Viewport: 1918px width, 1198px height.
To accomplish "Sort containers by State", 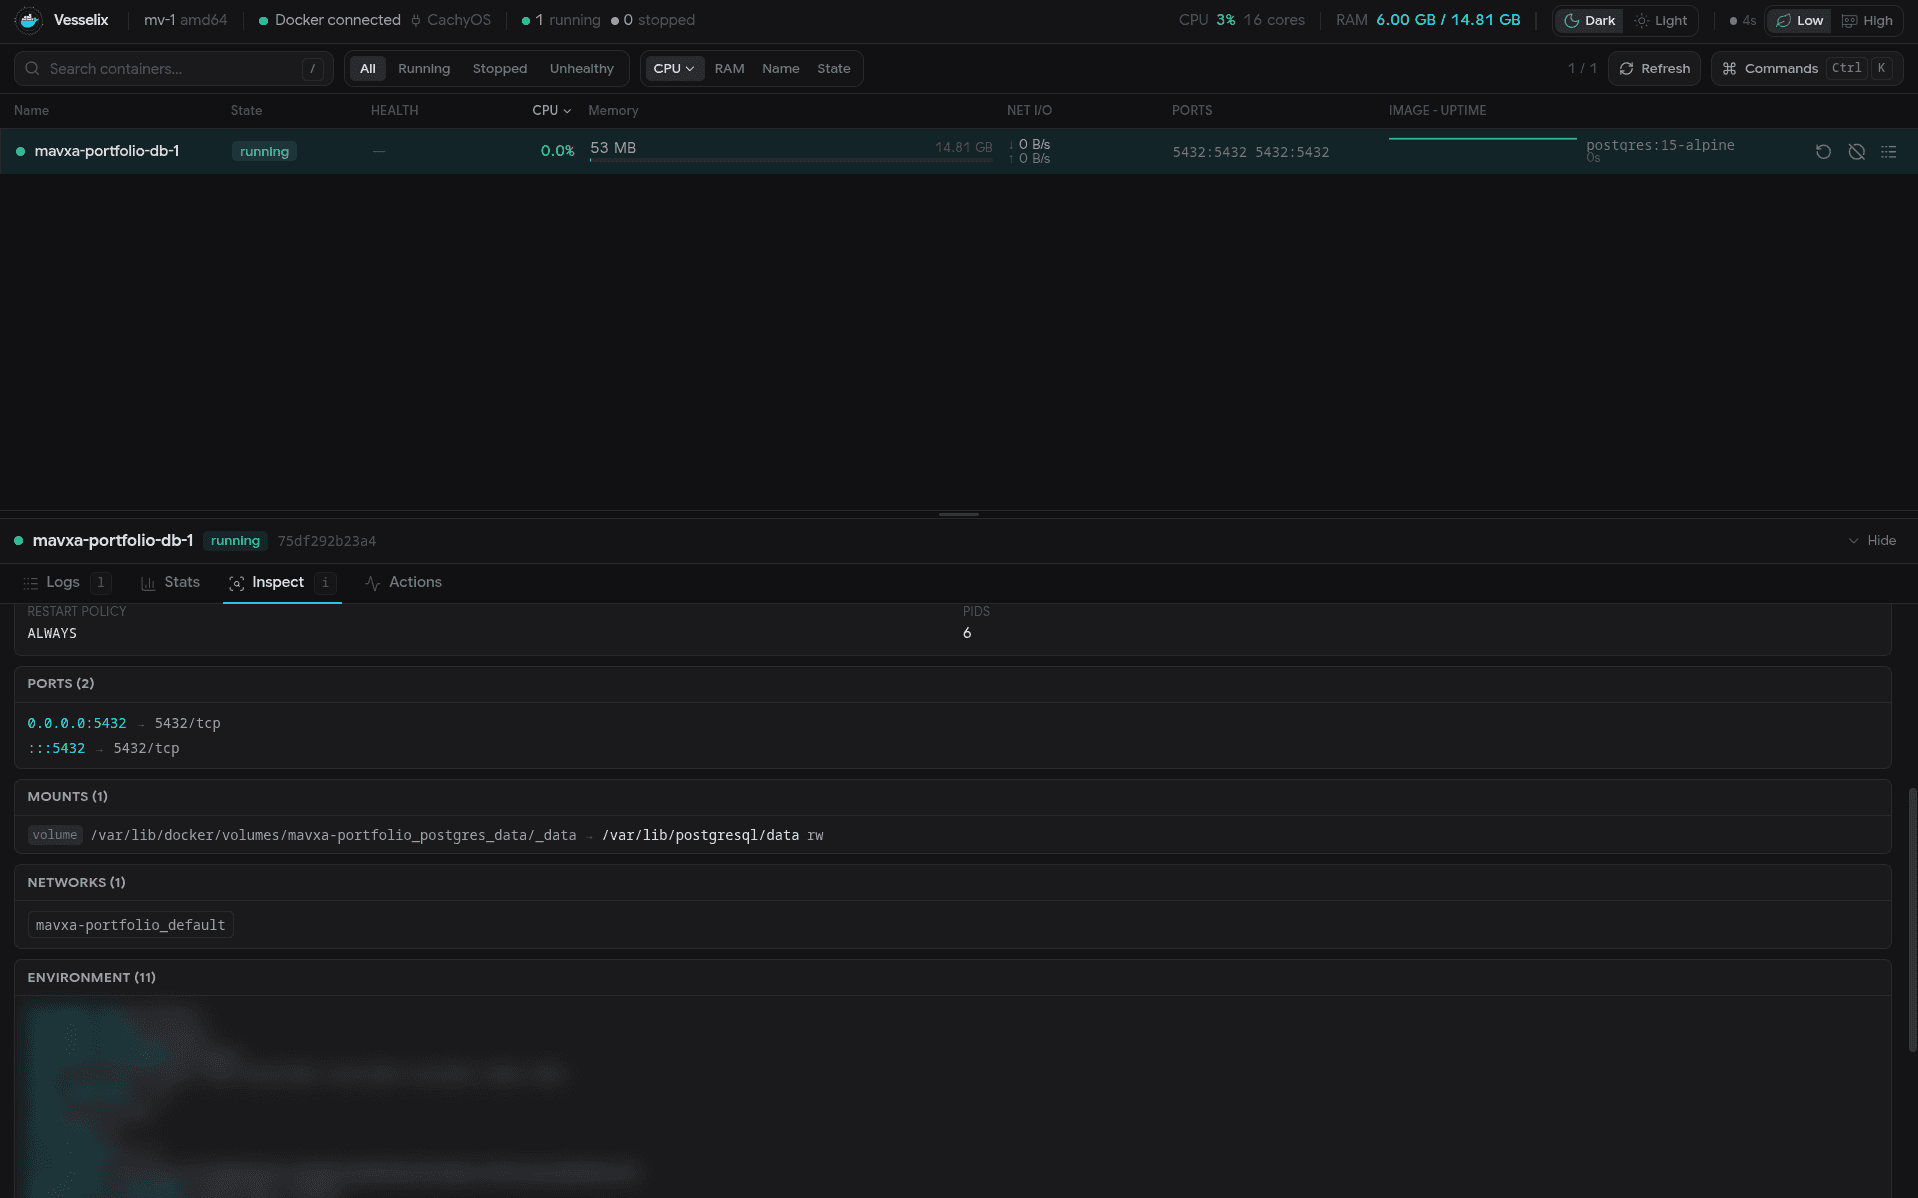I will pyautogui.click(x=833, y=69).
